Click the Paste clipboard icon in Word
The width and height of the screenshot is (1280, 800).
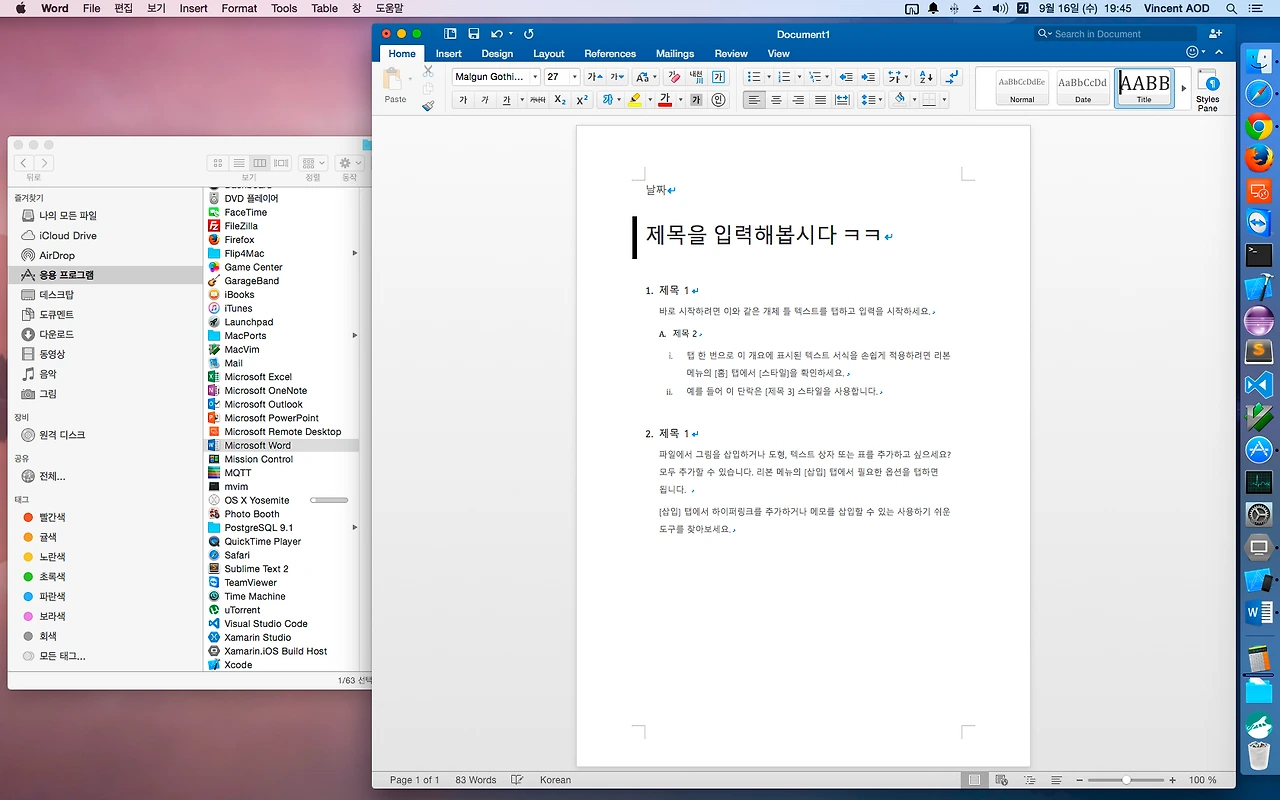393,79
